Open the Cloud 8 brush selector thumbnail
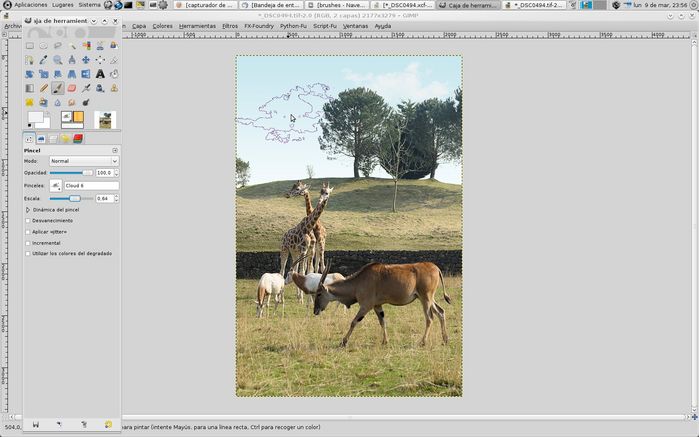Viewport: 699px width, 437px height. click(56, 186)
